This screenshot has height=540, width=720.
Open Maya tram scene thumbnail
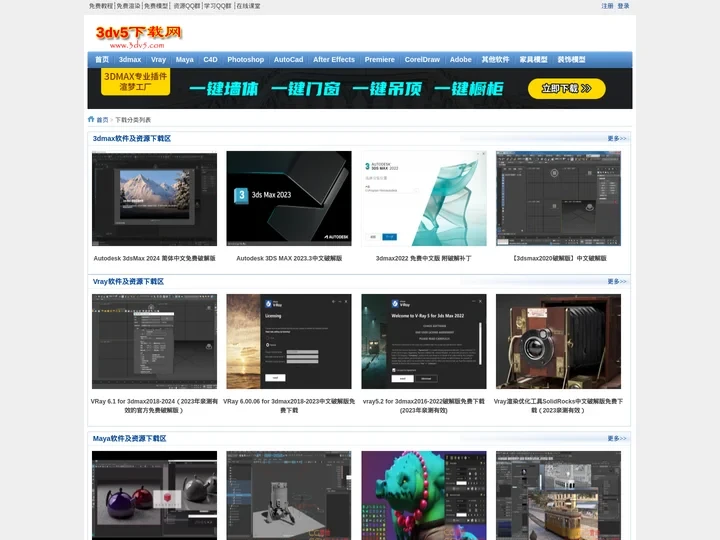point(558,495)
